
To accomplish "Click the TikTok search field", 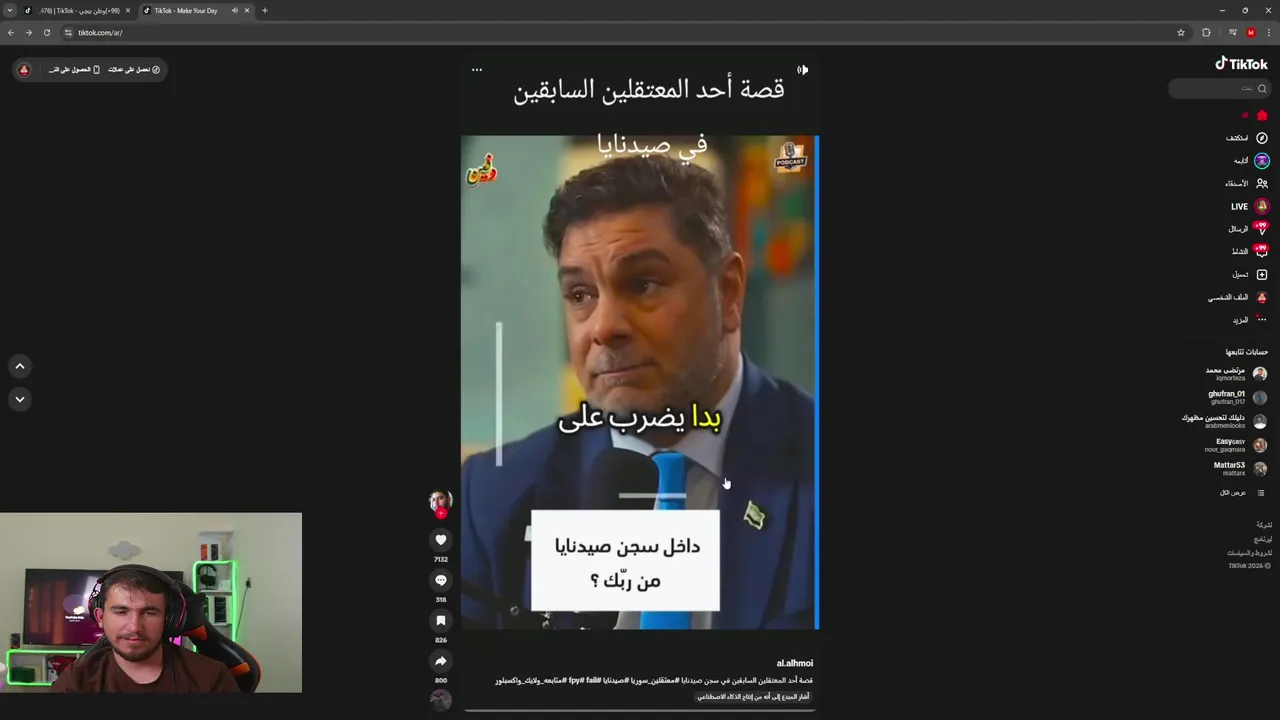I will point(1218,89).
